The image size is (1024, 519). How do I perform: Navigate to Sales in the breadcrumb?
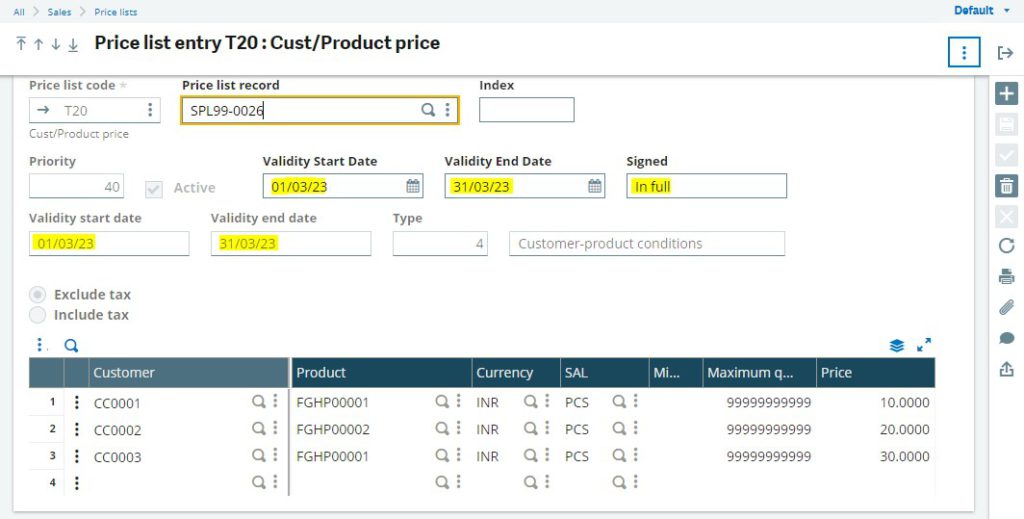pyautogui.click(x=59, y=12)
